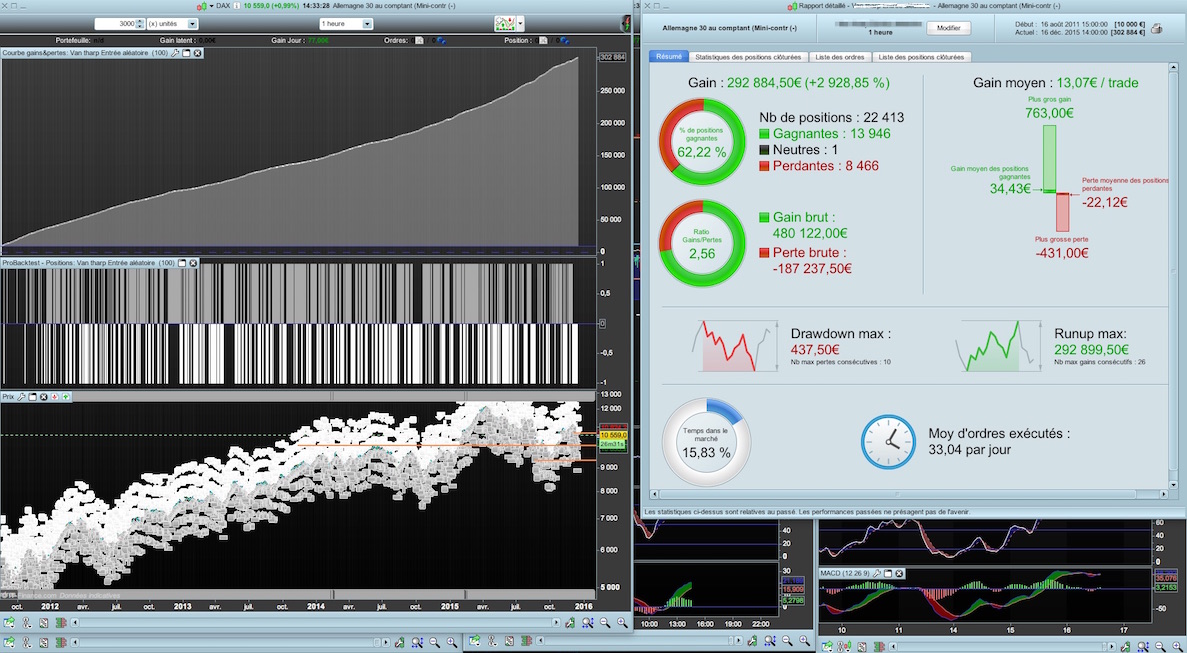
Task: Click the green add icon in Prix panel
Action: tap(66, 397)
